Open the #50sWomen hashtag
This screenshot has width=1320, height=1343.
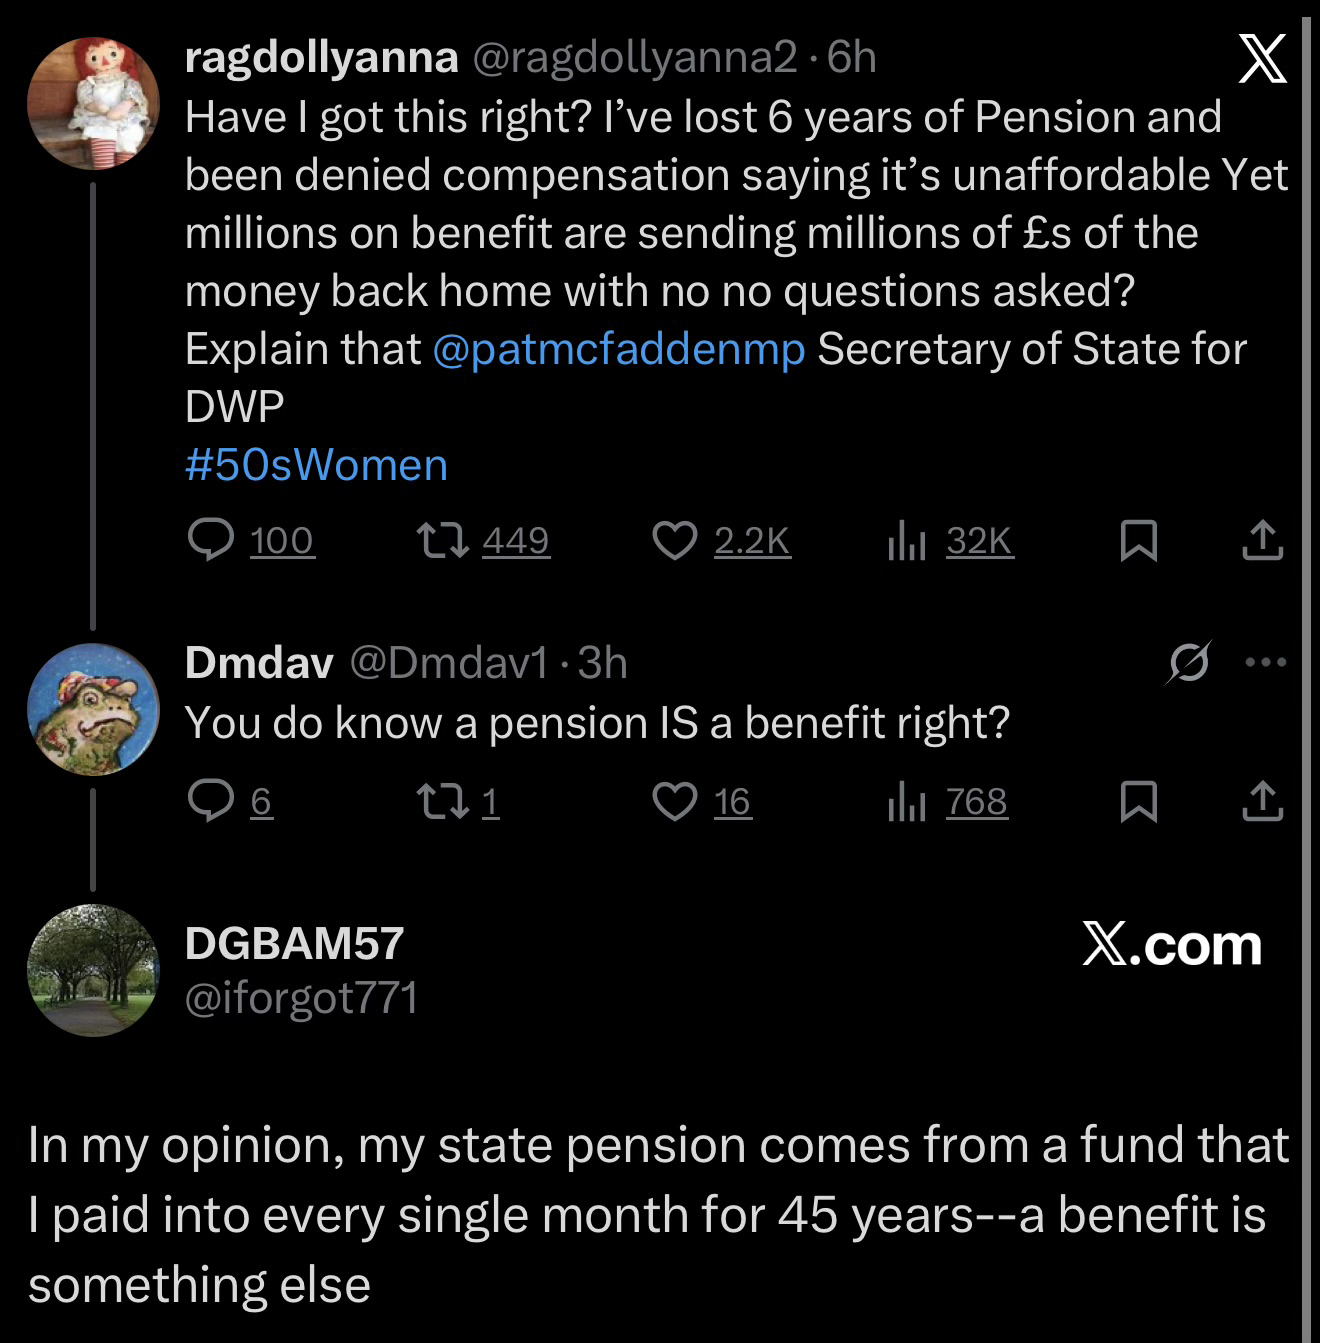(x=316, y=465)
